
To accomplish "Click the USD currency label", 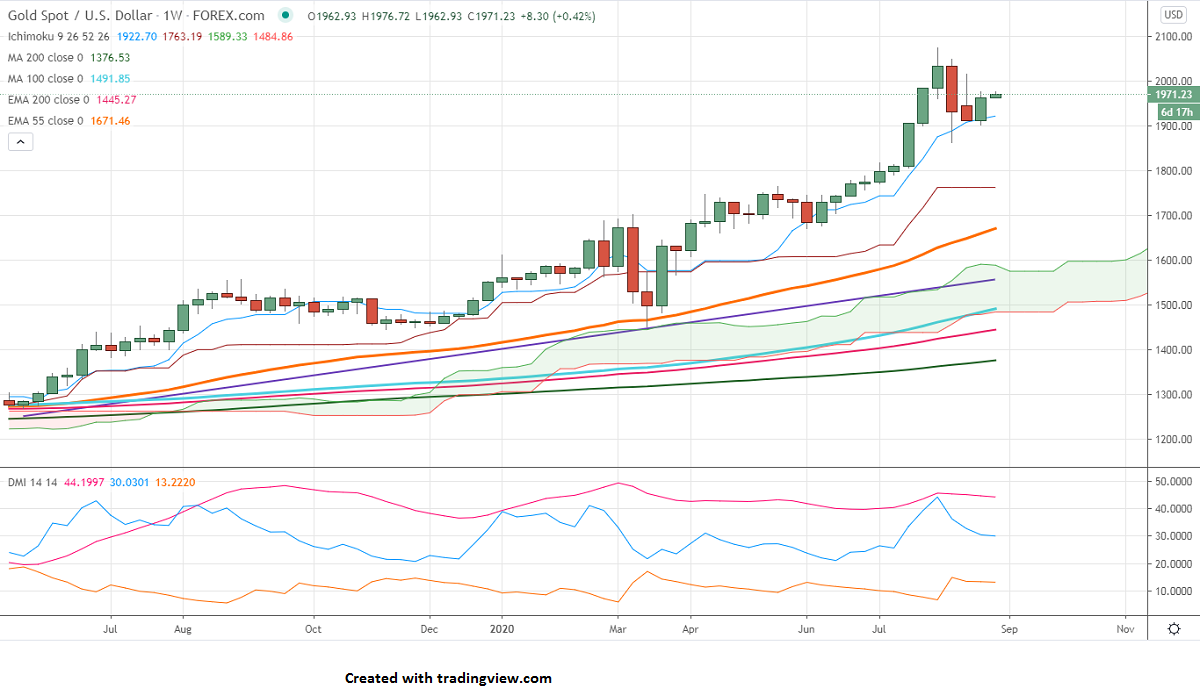I will pyautogui.click(x=1173, y=15).
